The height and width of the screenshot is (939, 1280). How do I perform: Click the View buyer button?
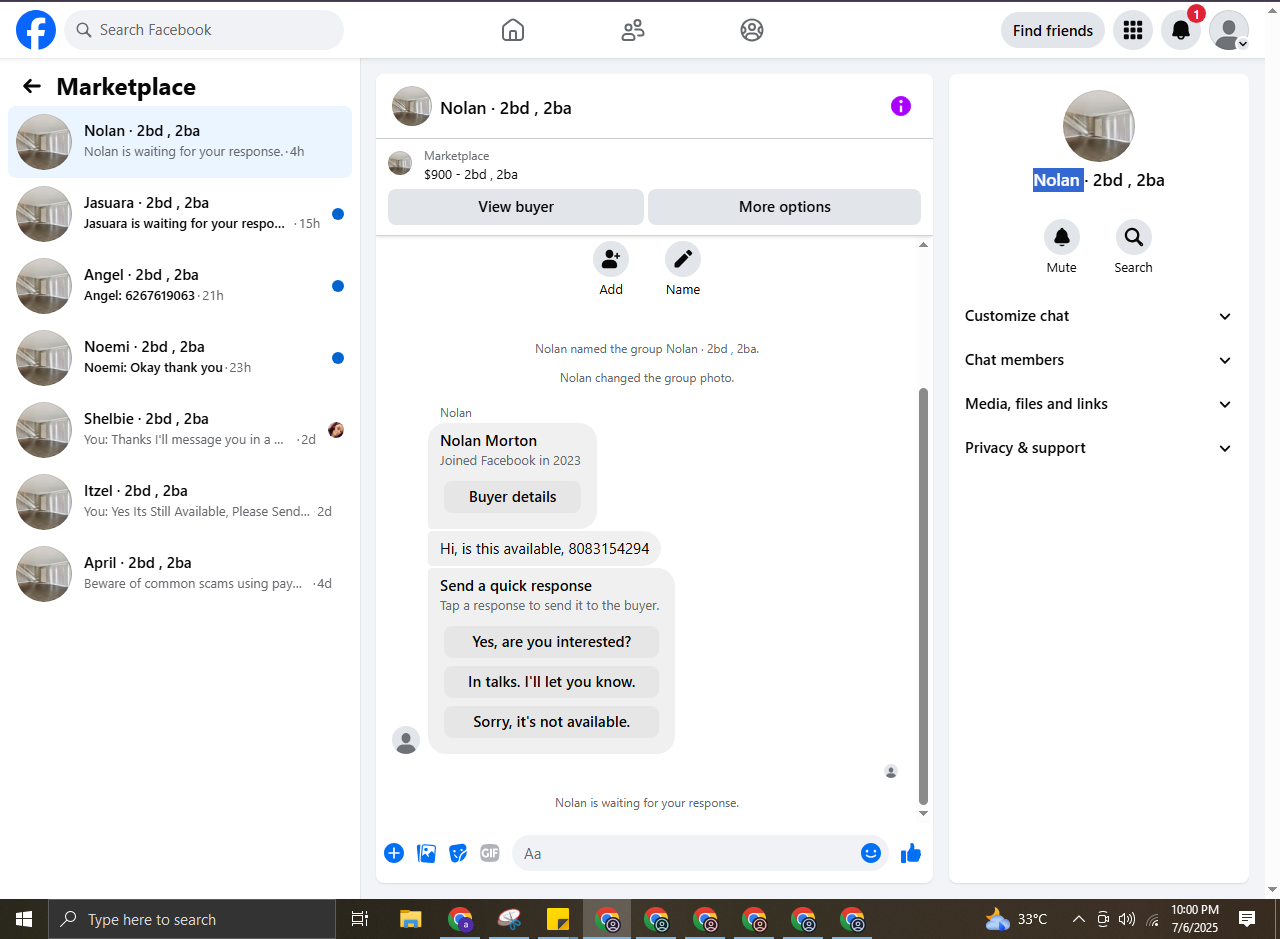(516, 207)
